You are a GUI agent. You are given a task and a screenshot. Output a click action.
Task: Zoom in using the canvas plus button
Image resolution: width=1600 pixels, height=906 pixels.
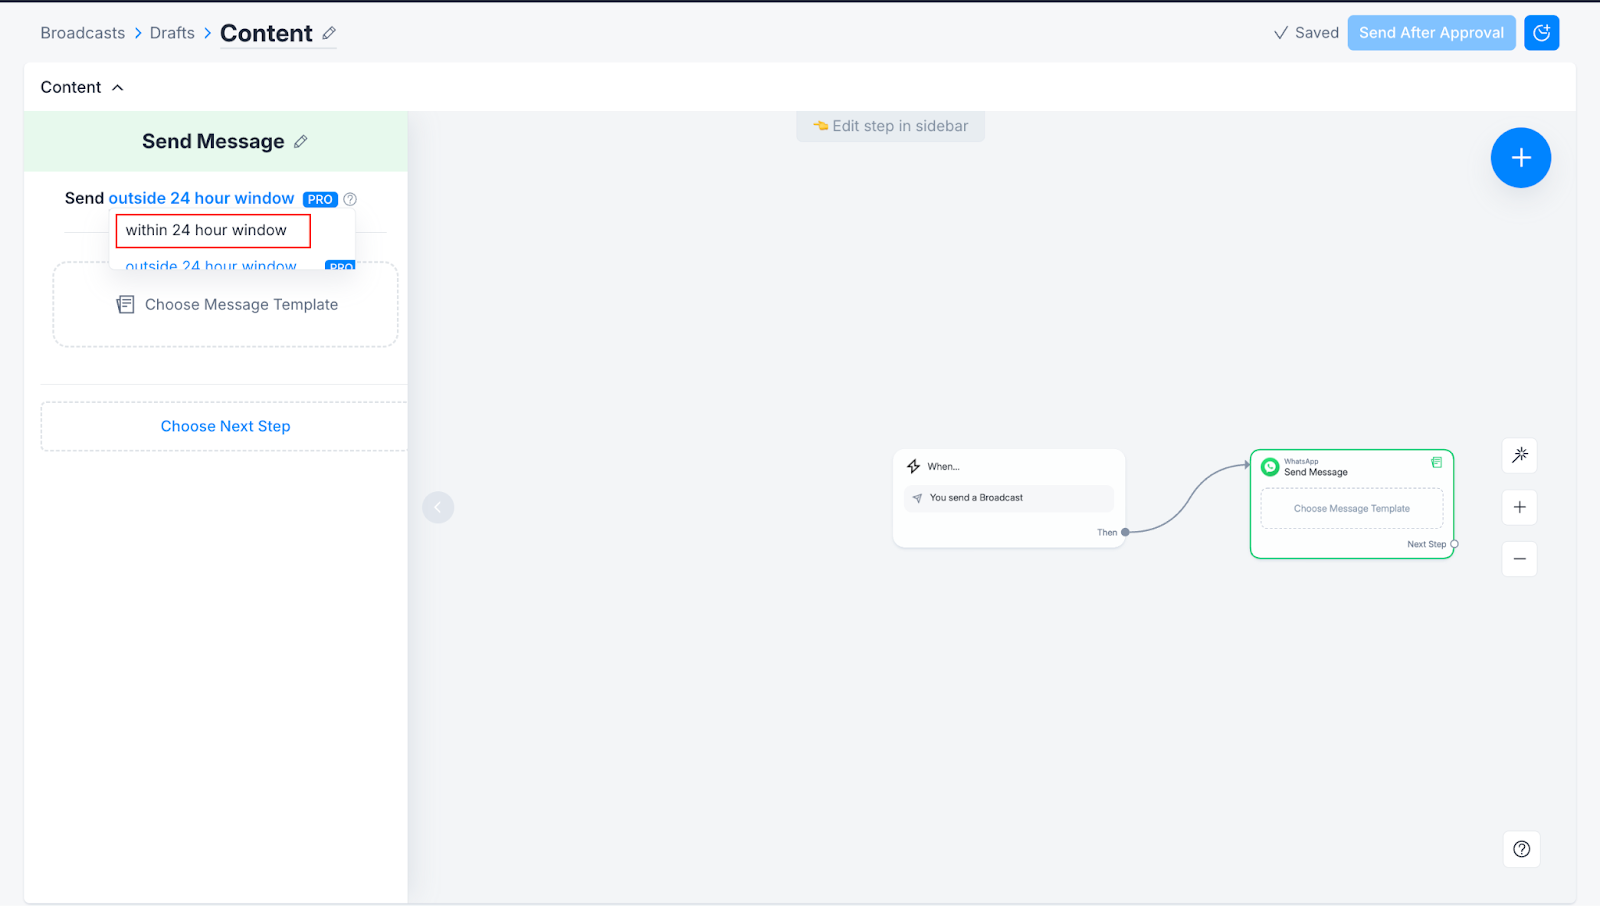point(1519,507)
